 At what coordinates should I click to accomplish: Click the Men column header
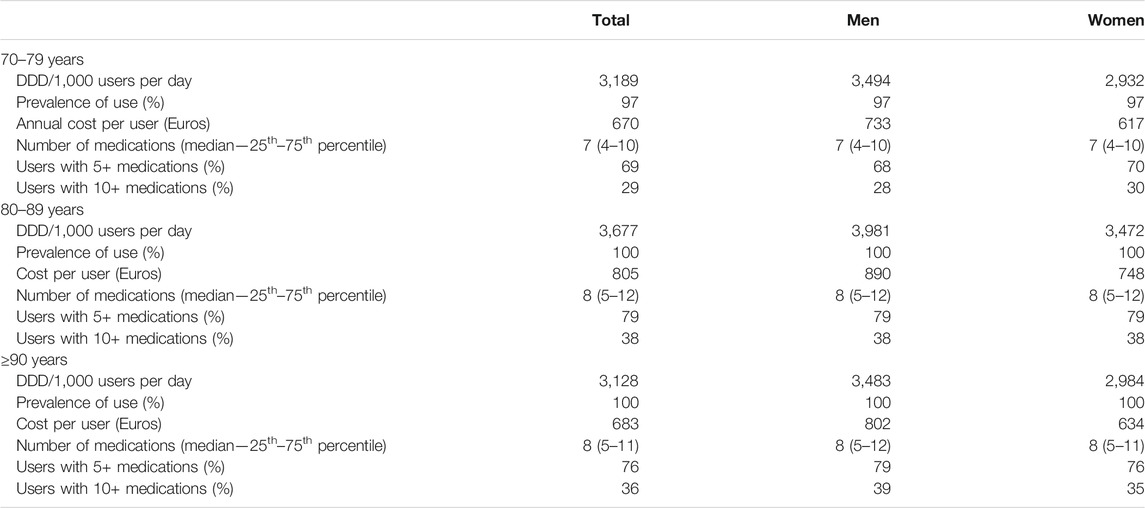pos(863,20)
